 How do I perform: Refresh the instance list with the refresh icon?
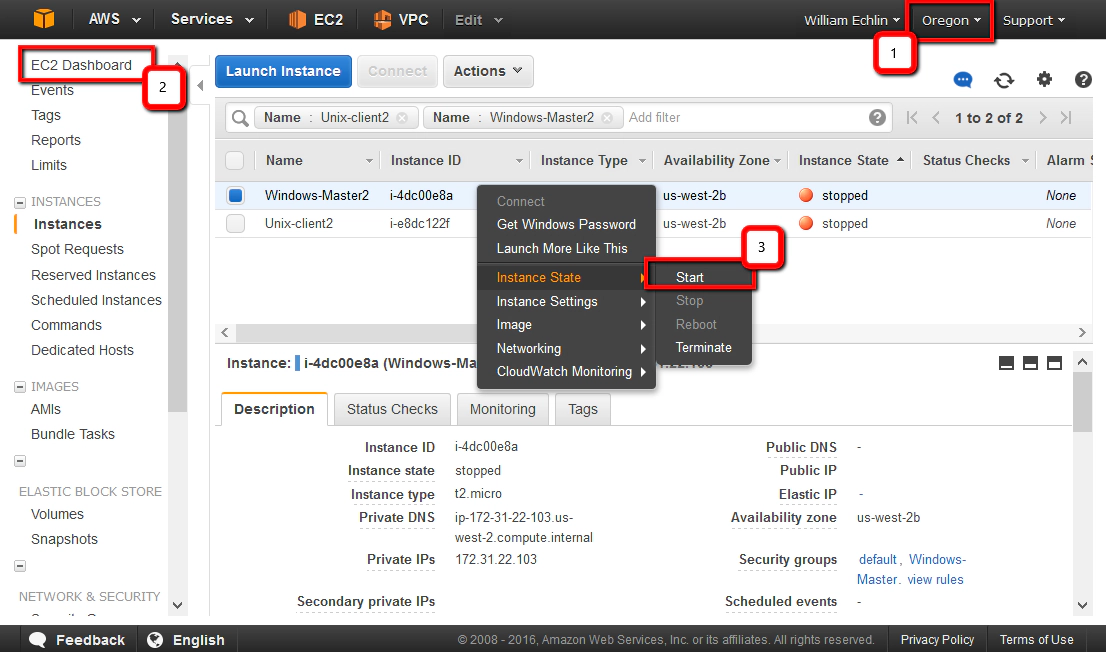point(1004,80)
